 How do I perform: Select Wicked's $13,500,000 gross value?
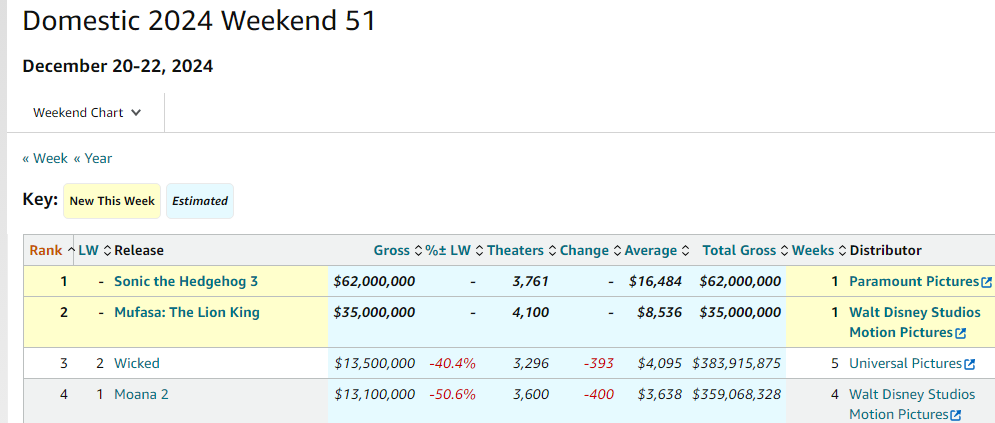375,363
